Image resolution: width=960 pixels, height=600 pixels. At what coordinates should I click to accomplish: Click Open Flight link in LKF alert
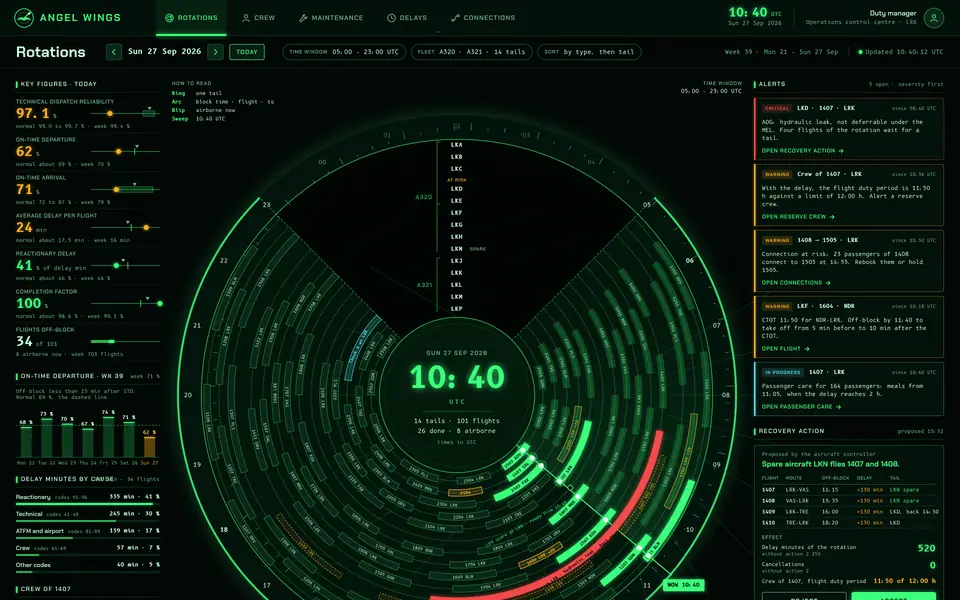click(786, 349)
